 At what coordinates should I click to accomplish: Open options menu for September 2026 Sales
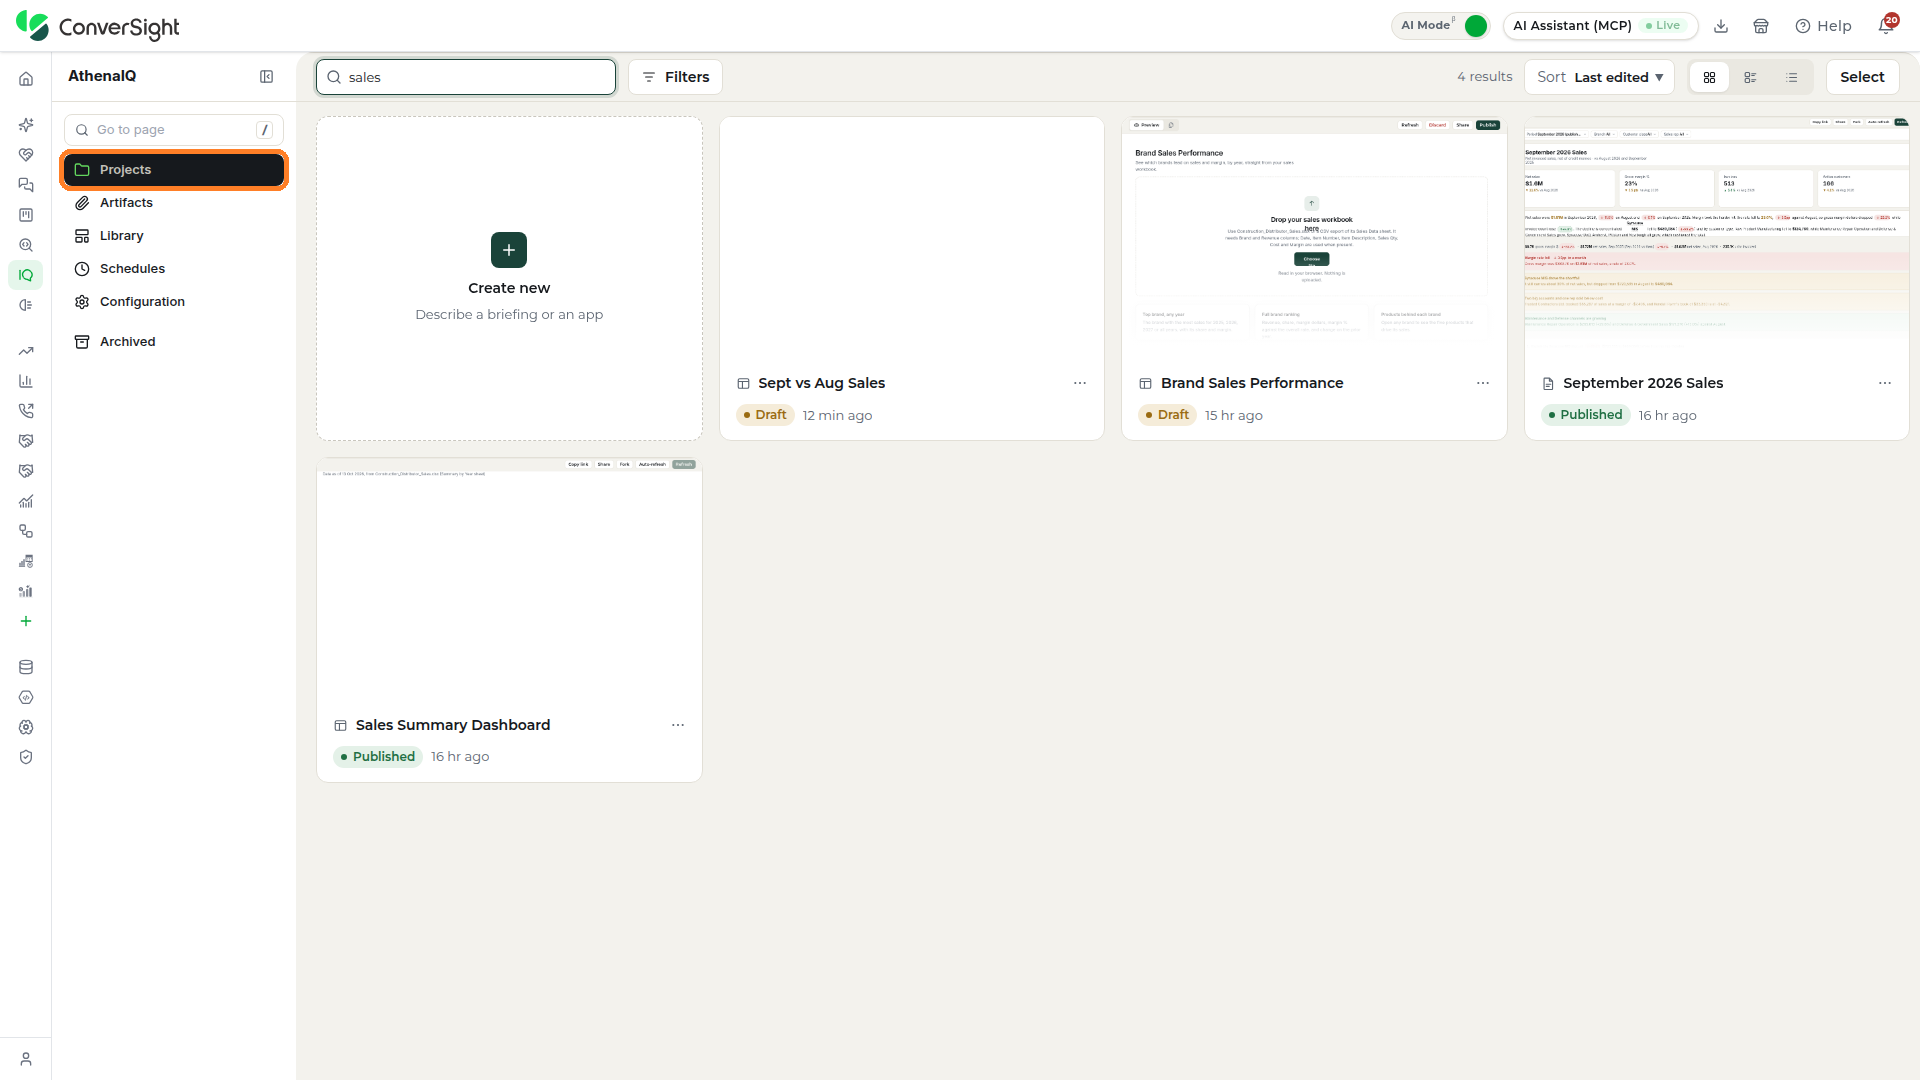coord(1885,383)
